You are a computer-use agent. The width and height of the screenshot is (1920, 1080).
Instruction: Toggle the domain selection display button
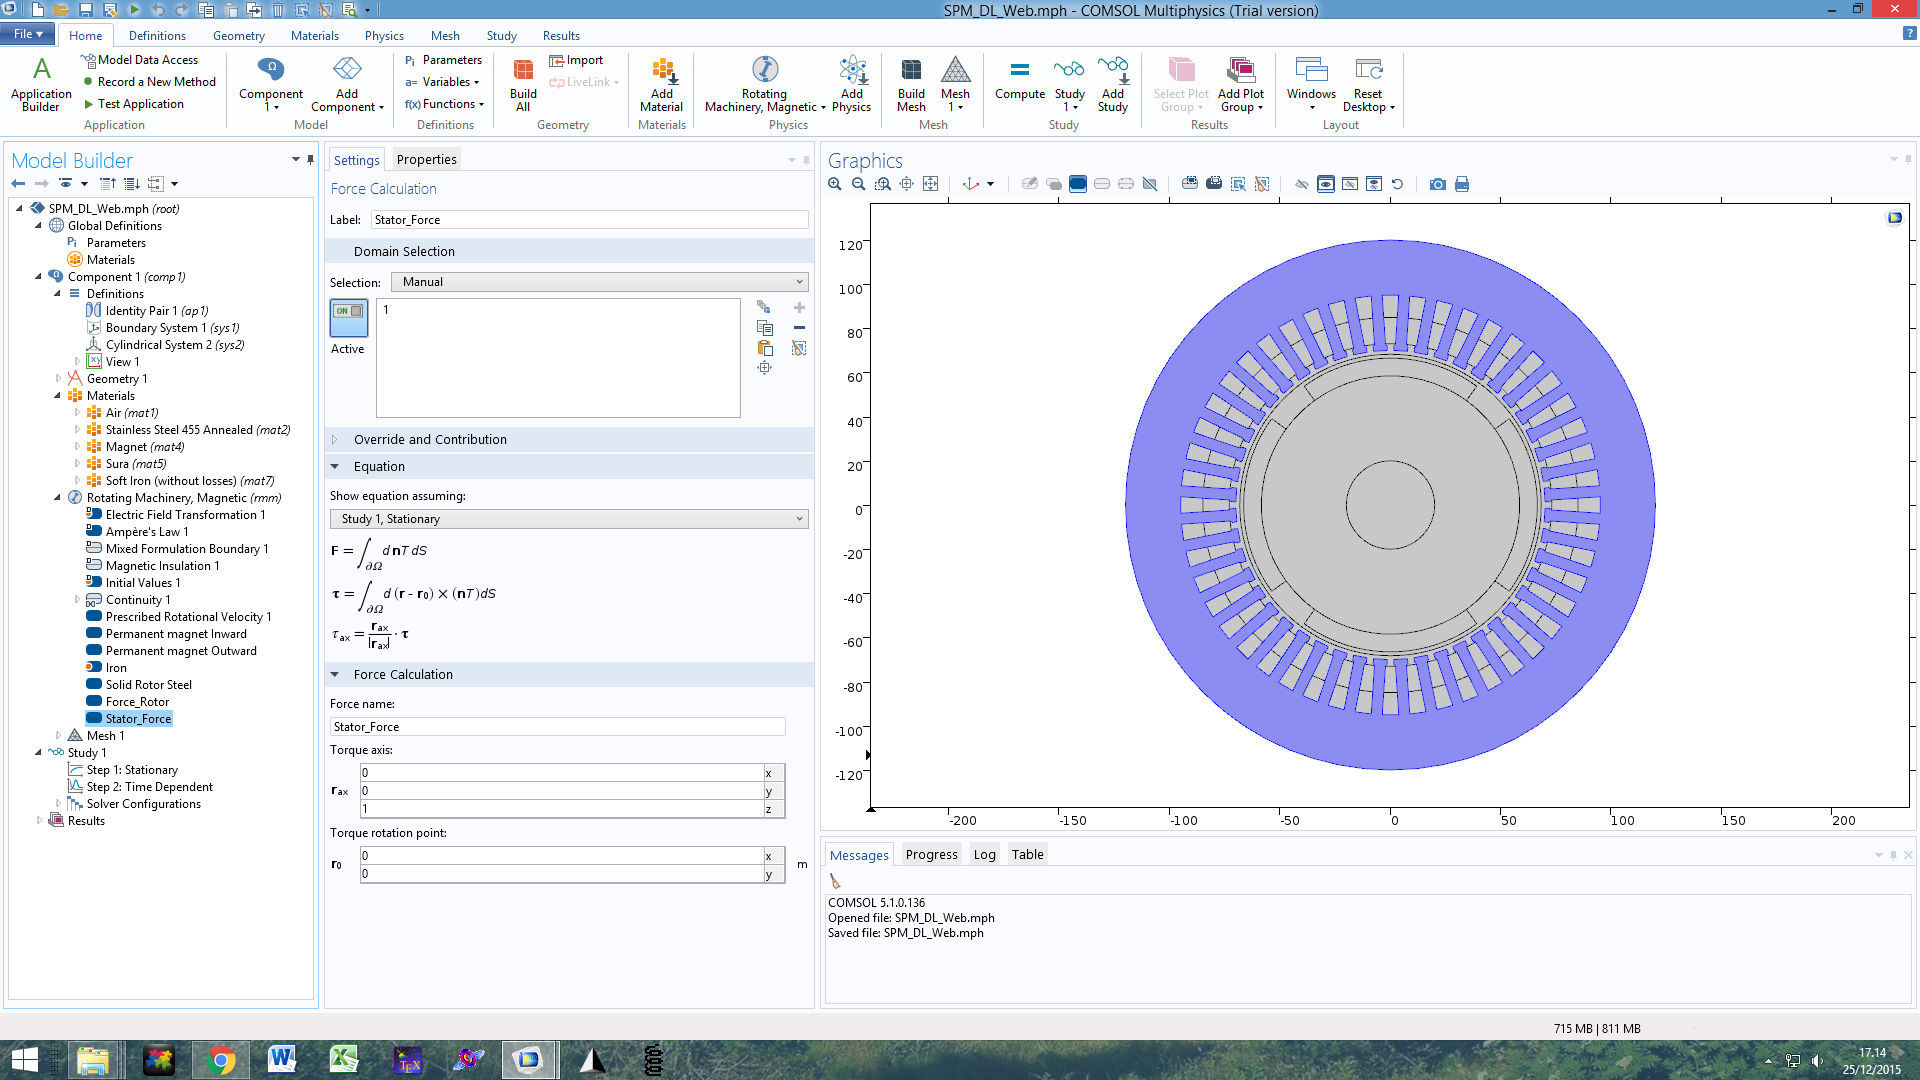click(x=1077, y=184)
